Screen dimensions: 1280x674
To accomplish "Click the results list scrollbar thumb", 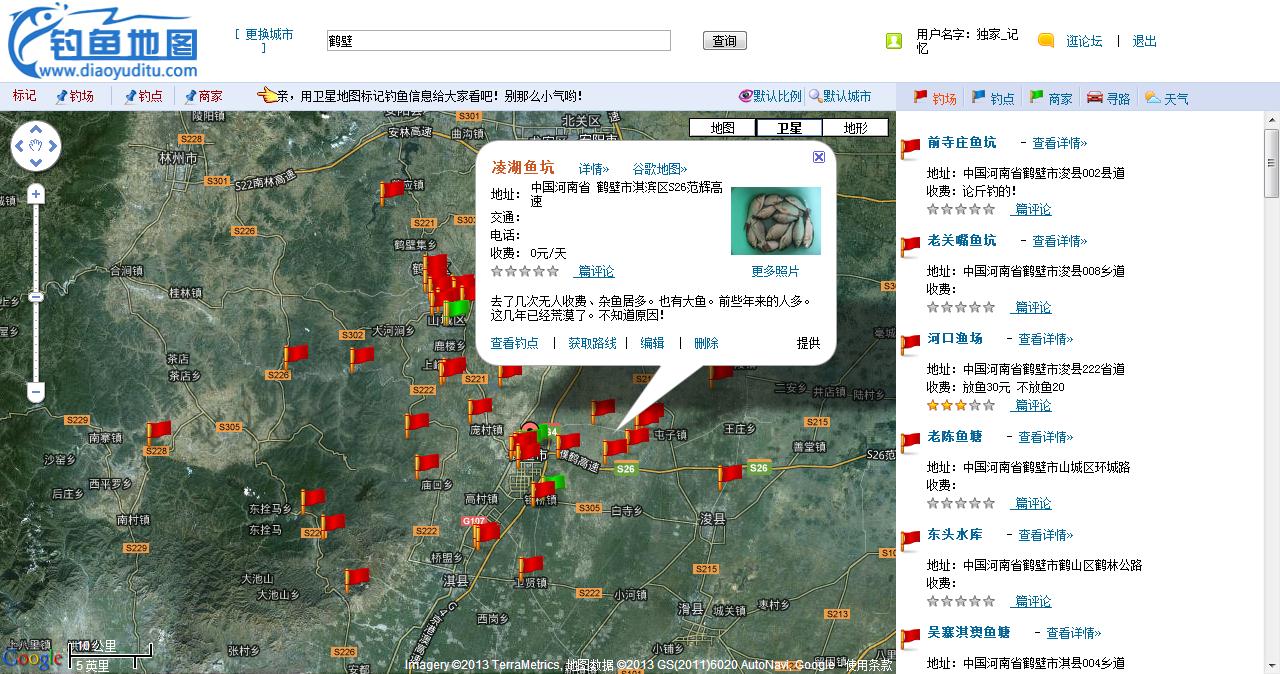I will 1272,163.
